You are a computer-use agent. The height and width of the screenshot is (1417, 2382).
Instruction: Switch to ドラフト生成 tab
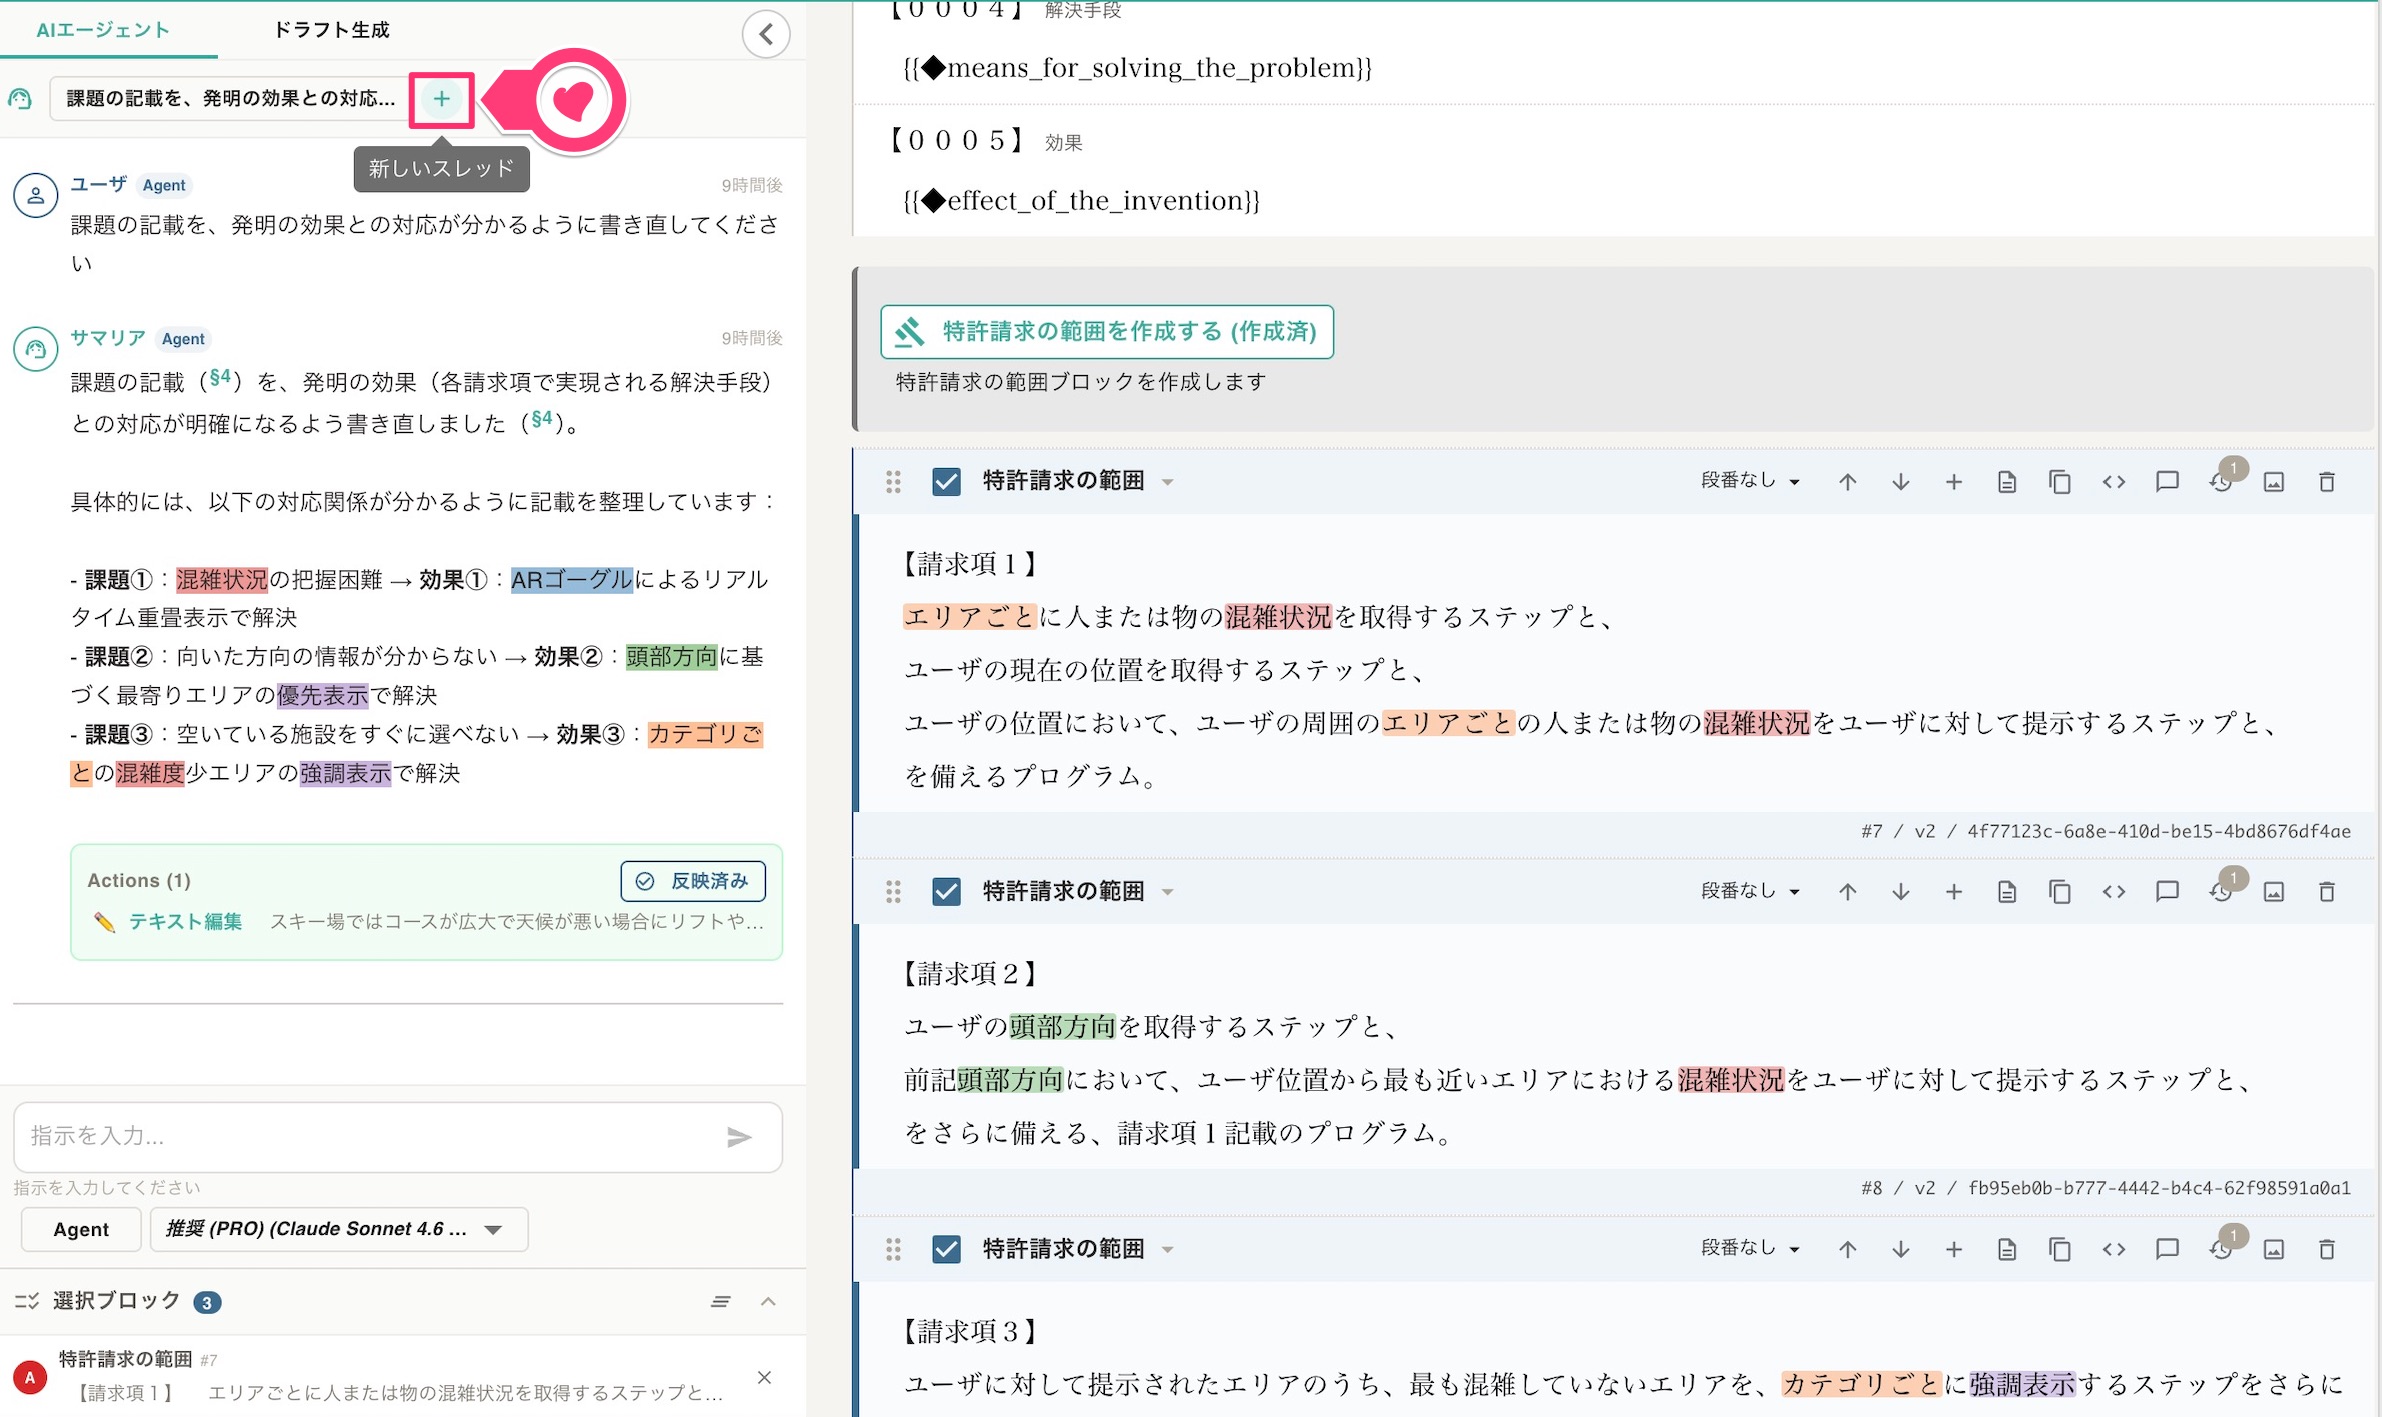[x=332, y=30]
